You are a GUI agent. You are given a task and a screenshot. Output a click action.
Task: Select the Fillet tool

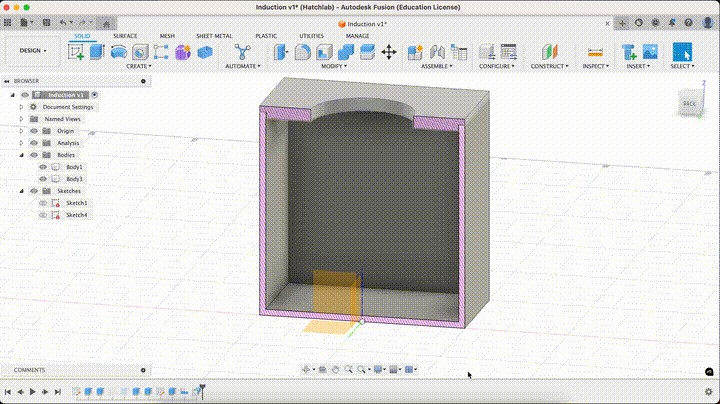click(302, 52)
